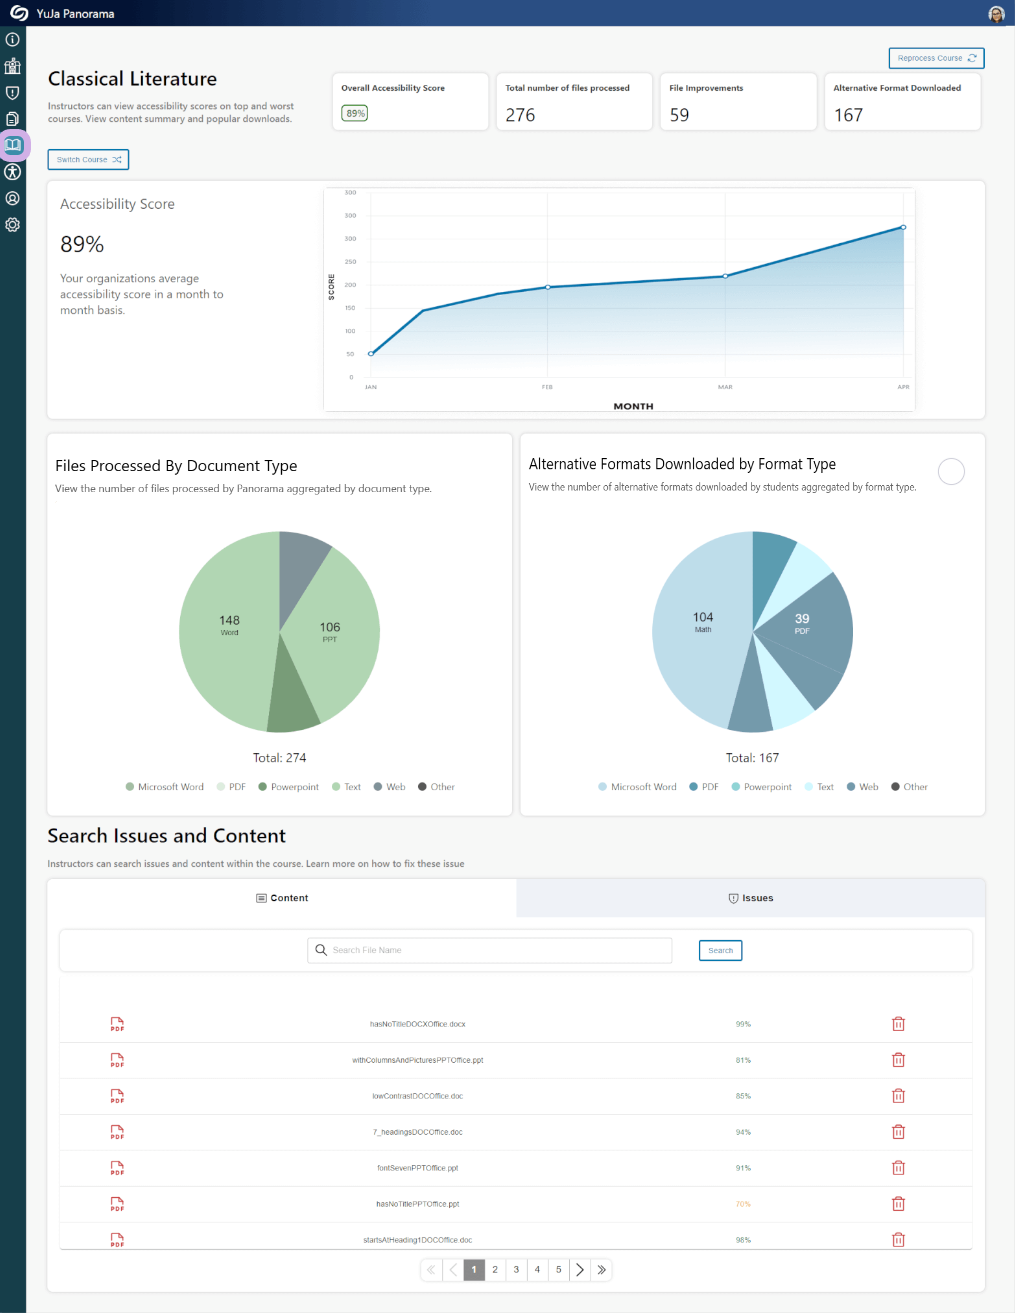Toggle the Microsoft Word legend in Files Processed

pyautogui.click(x=164, y=787)
